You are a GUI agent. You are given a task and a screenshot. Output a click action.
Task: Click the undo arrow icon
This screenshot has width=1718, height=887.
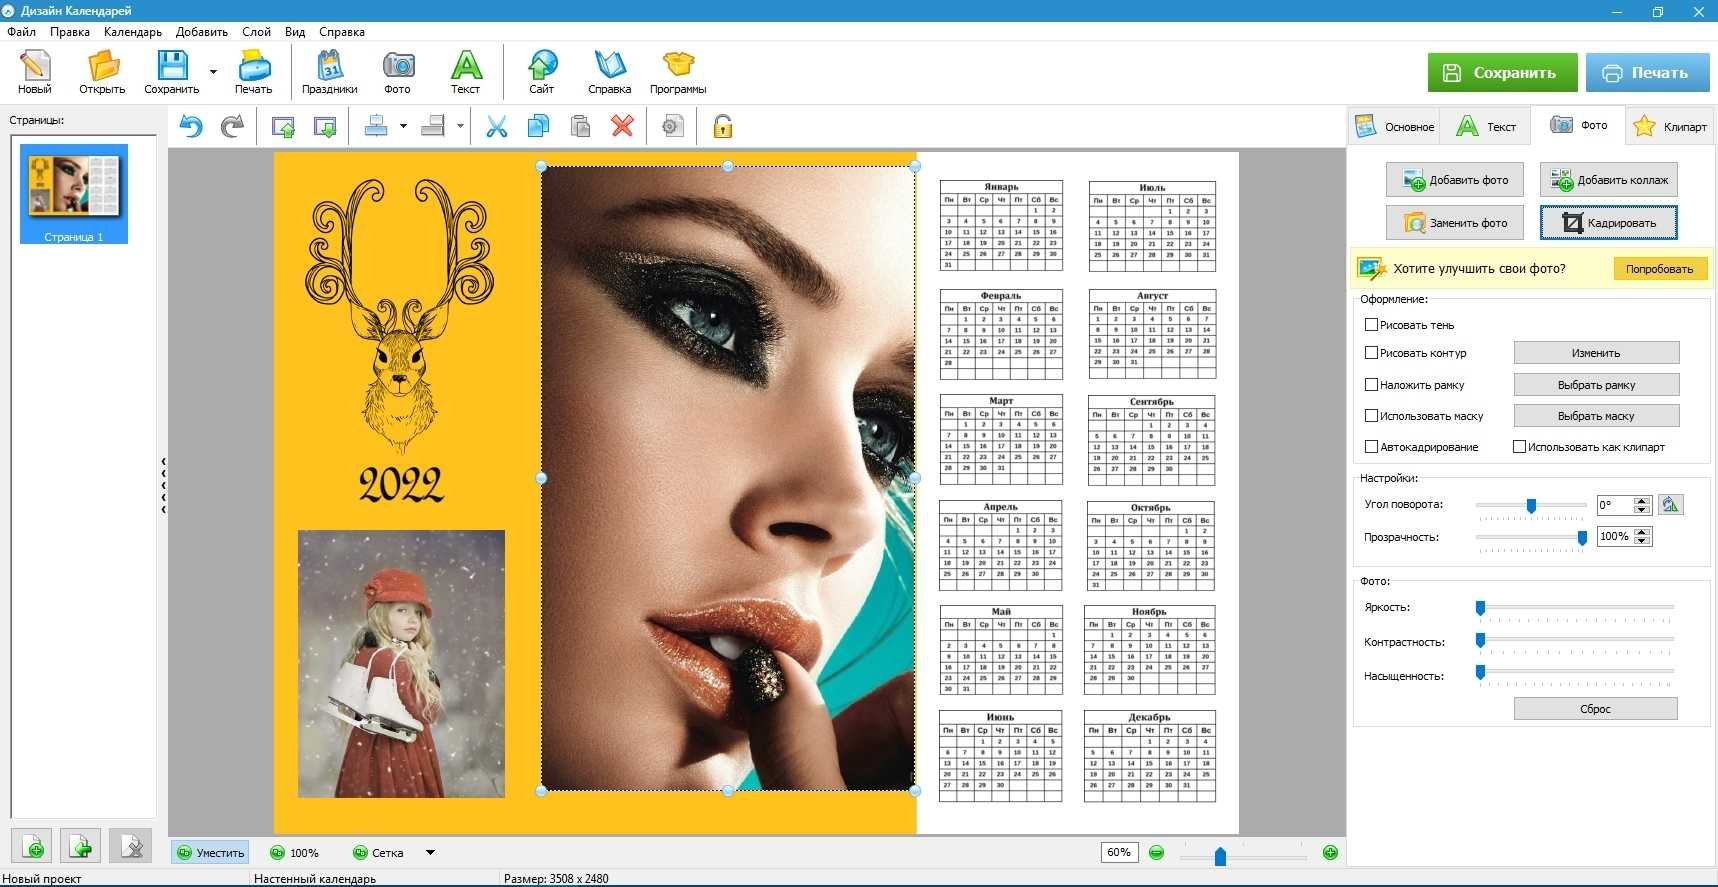(x=191, y=126)
